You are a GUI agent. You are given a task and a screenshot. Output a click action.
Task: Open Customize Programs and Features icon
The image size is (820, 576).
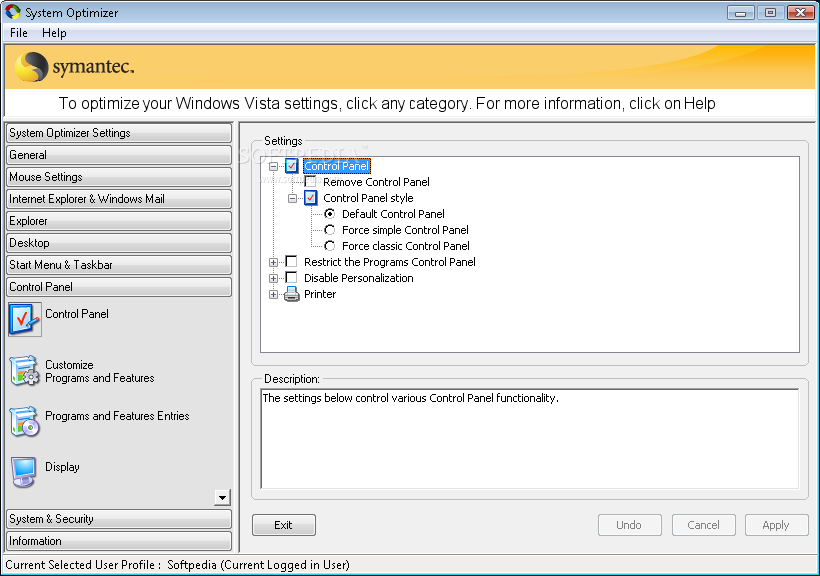click(25, 370)
